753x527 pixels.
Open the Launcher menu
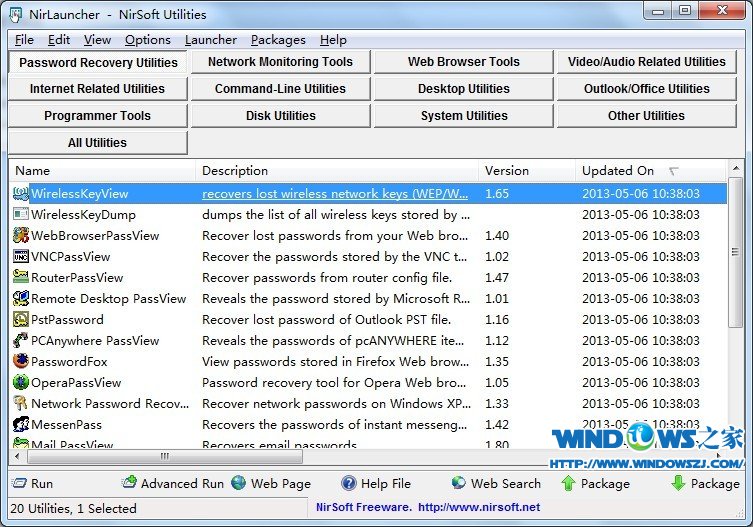click(211, 40)
